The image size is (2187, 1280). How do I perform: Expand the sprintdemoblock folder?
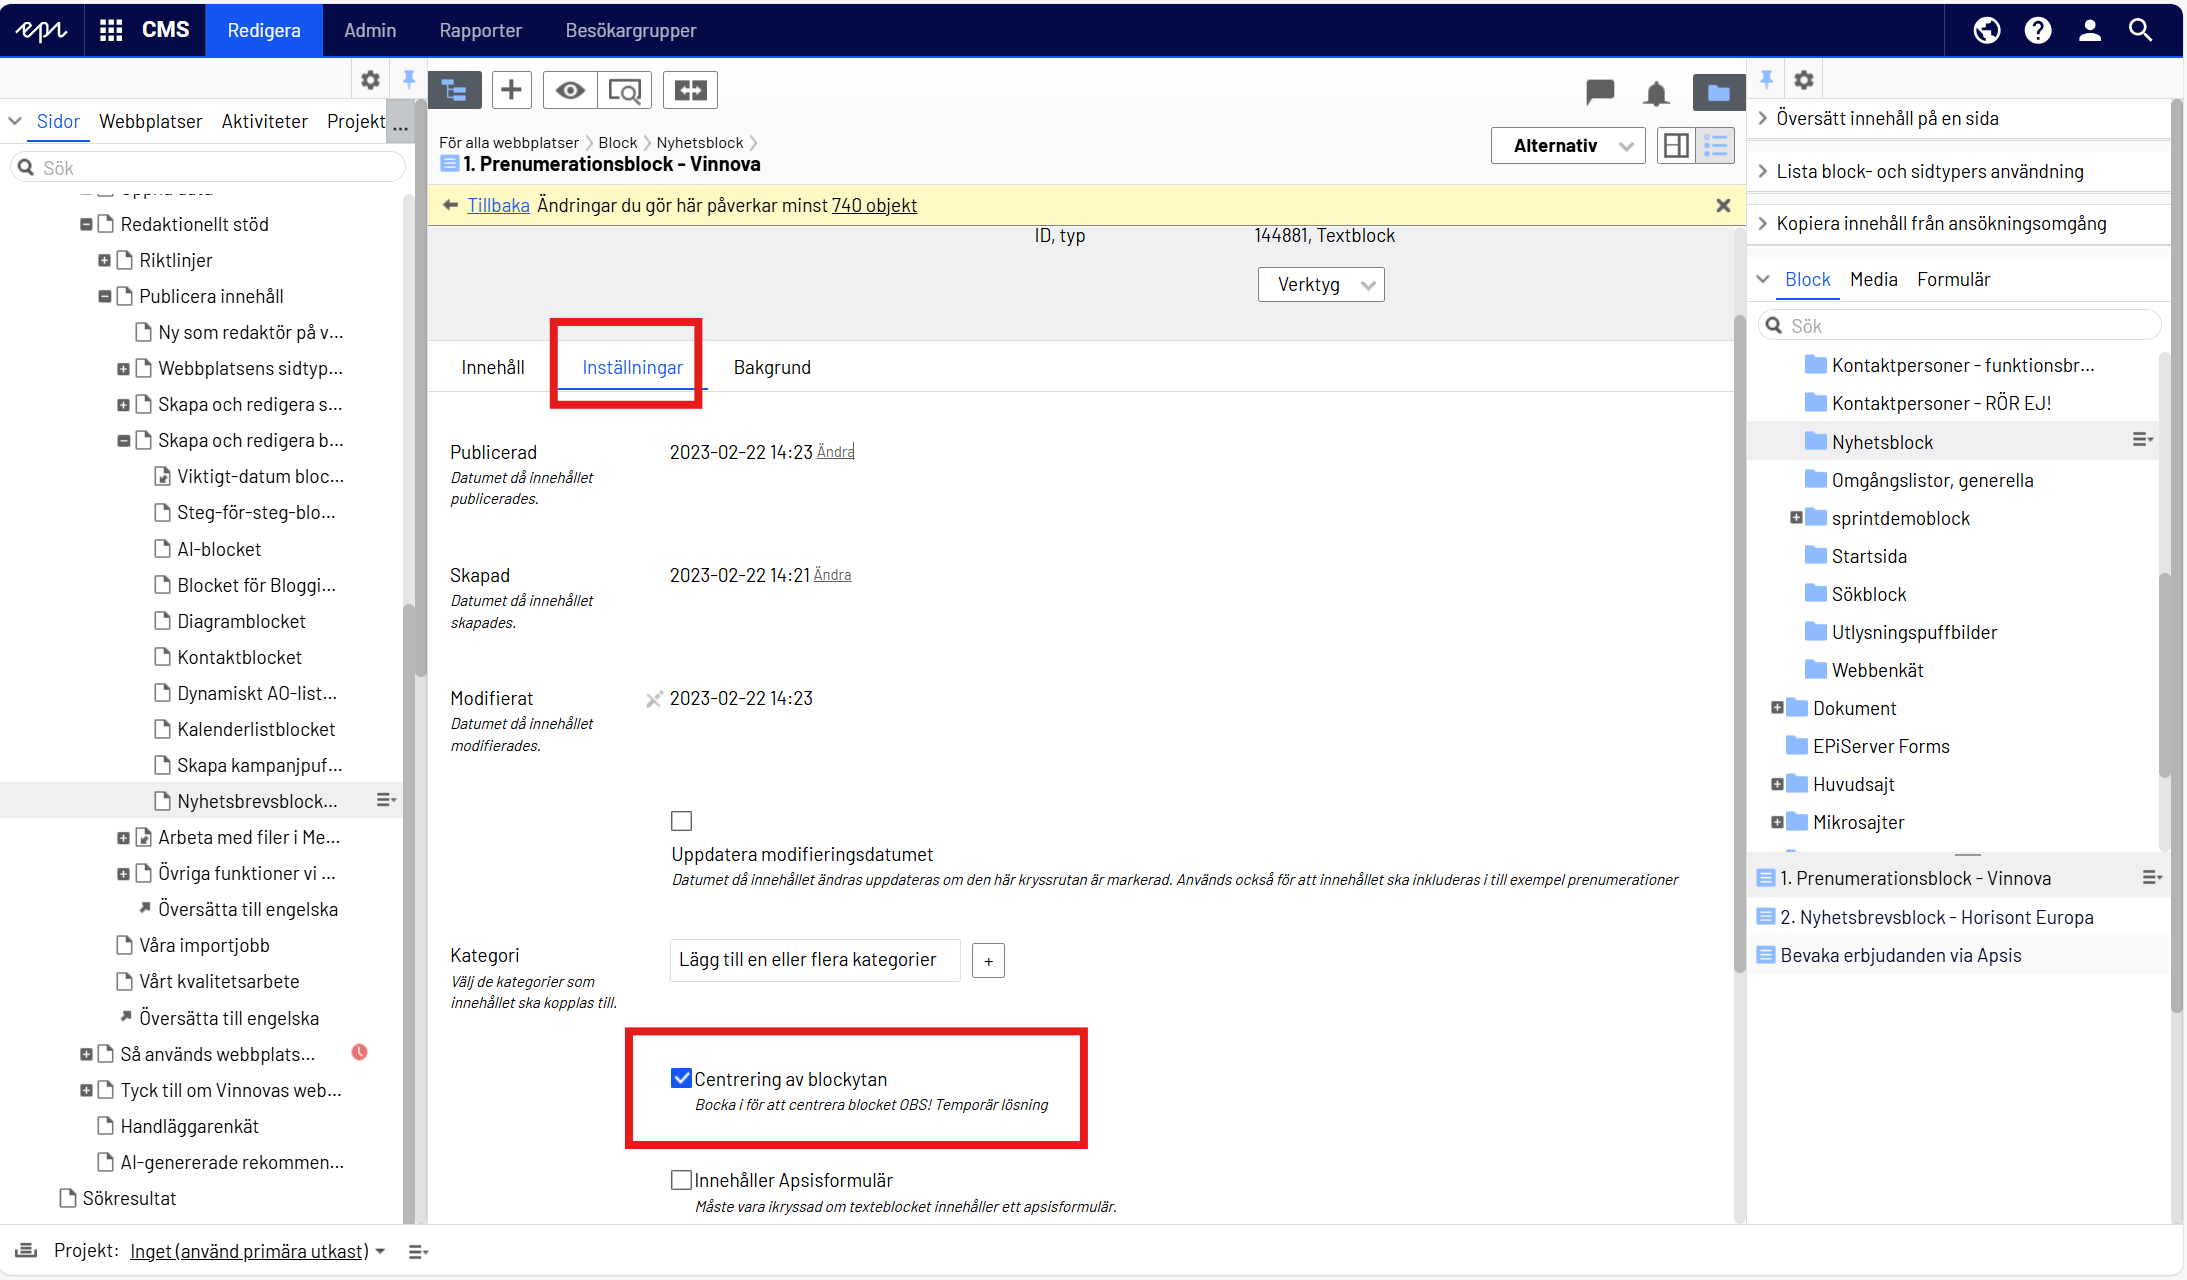click(x=1796, y=518)
